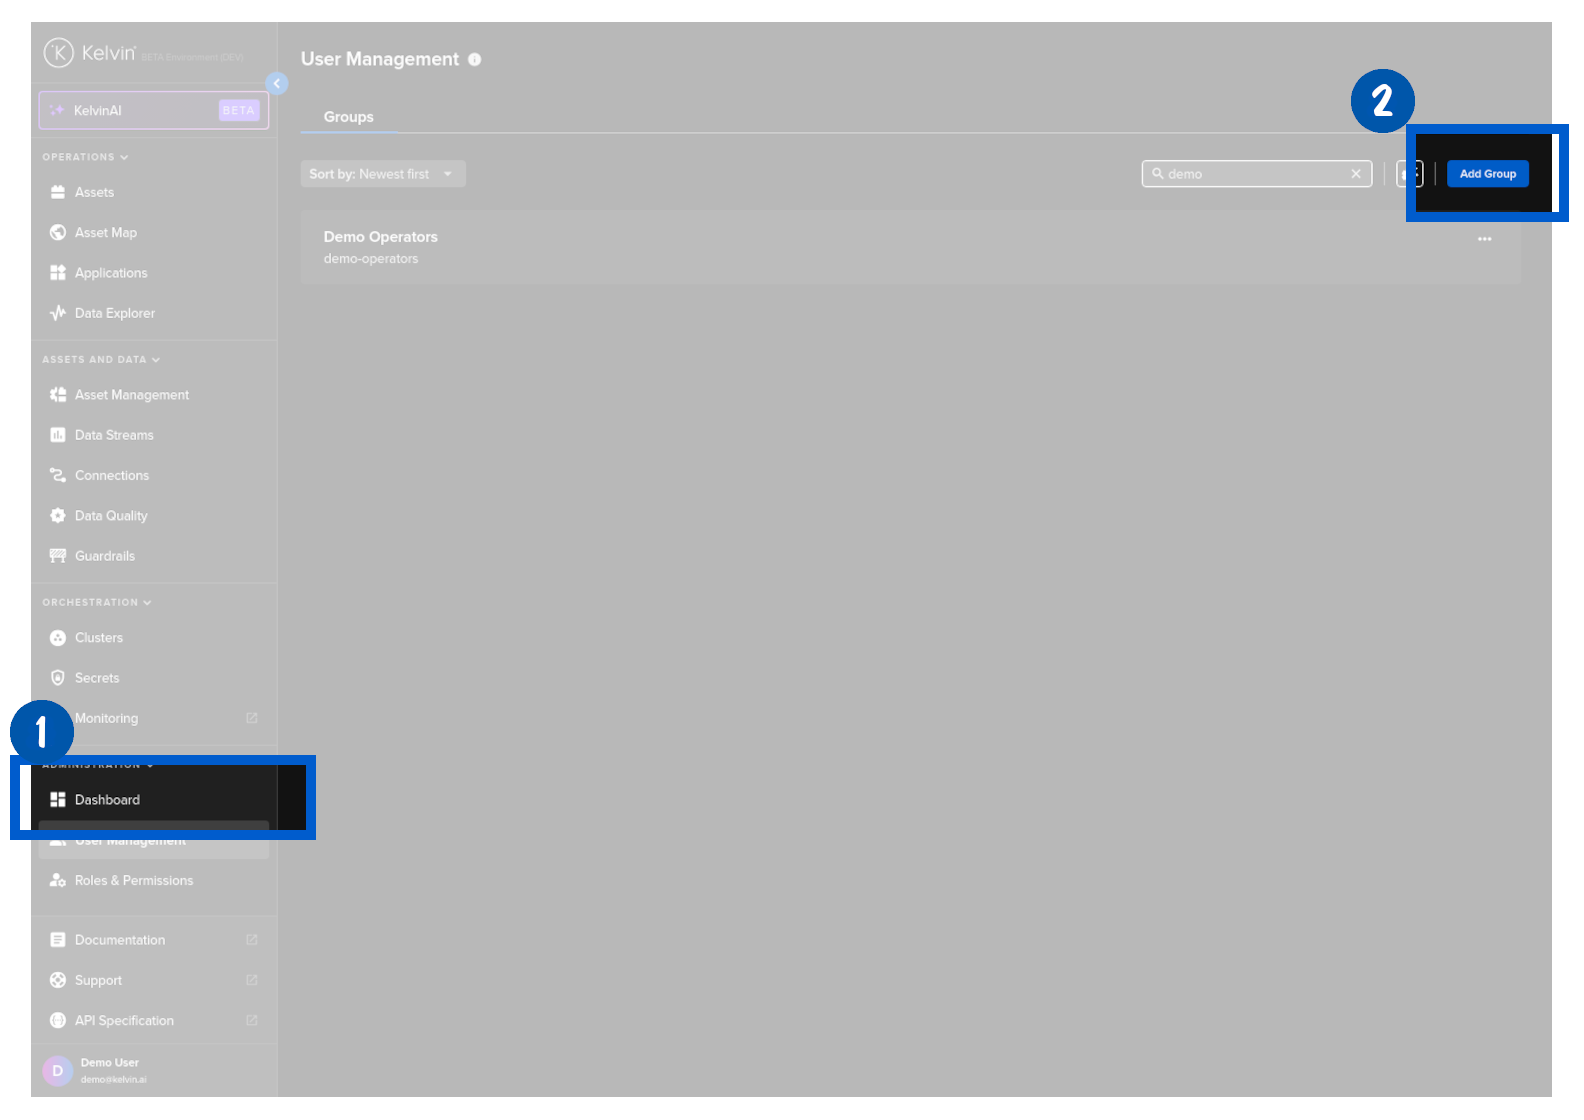Open Demo Operators group options menu
The height and width of the screenshot is (1120, 1584).
[x=1484, y=239]
